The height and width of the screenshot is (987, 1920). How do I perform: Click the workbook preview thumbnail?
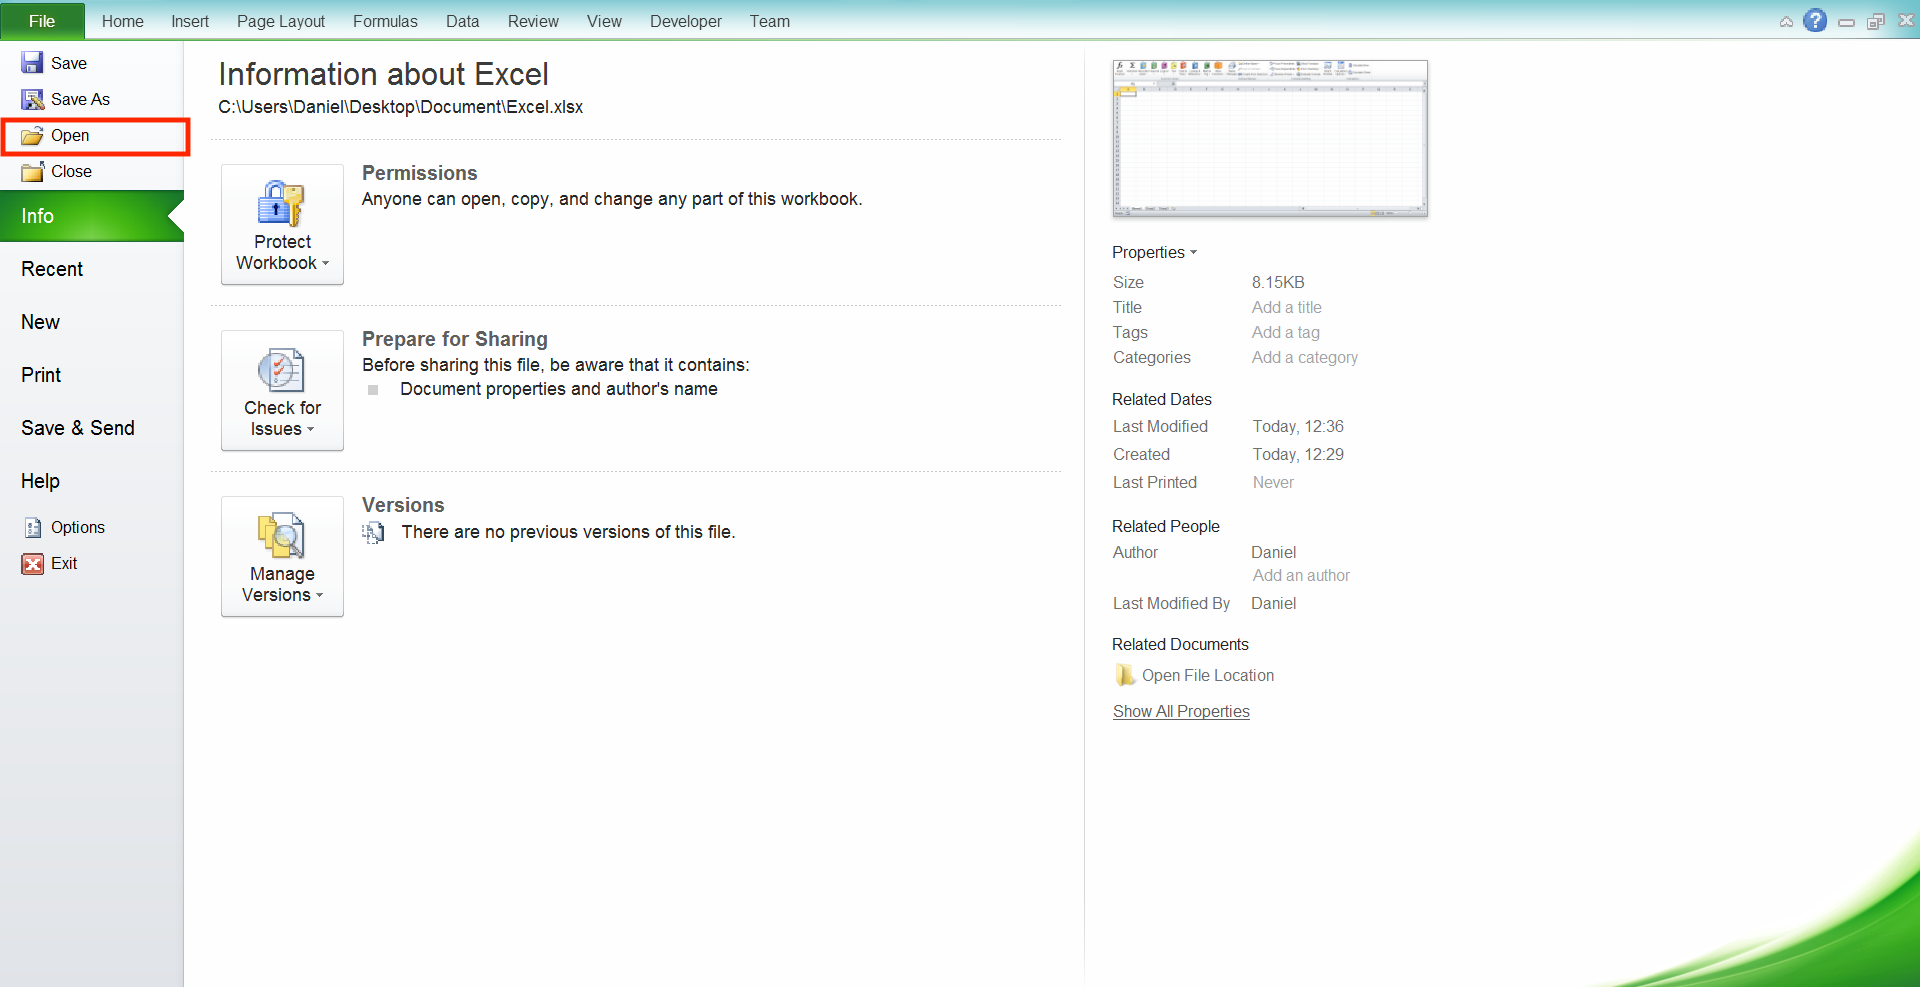pyautogui.click(x=1270, y=138)
